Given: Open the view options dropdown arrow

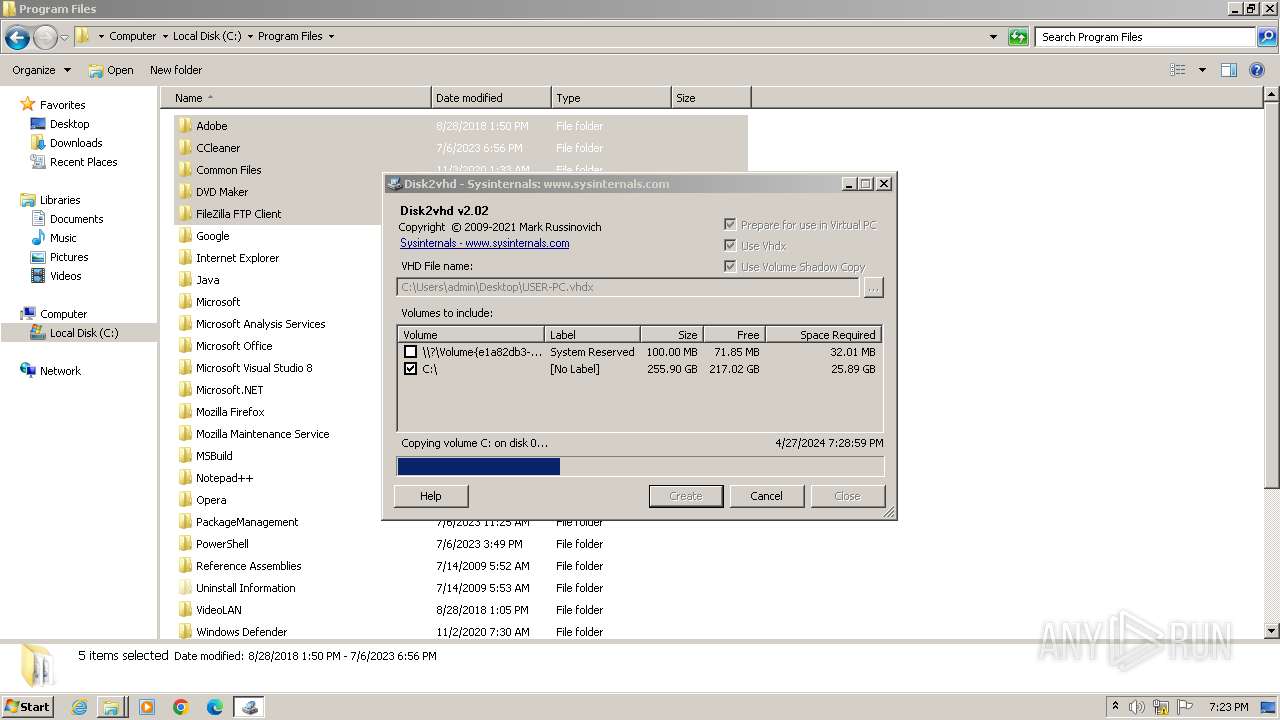Looking at the screenshot, I should click(1202, 70).
